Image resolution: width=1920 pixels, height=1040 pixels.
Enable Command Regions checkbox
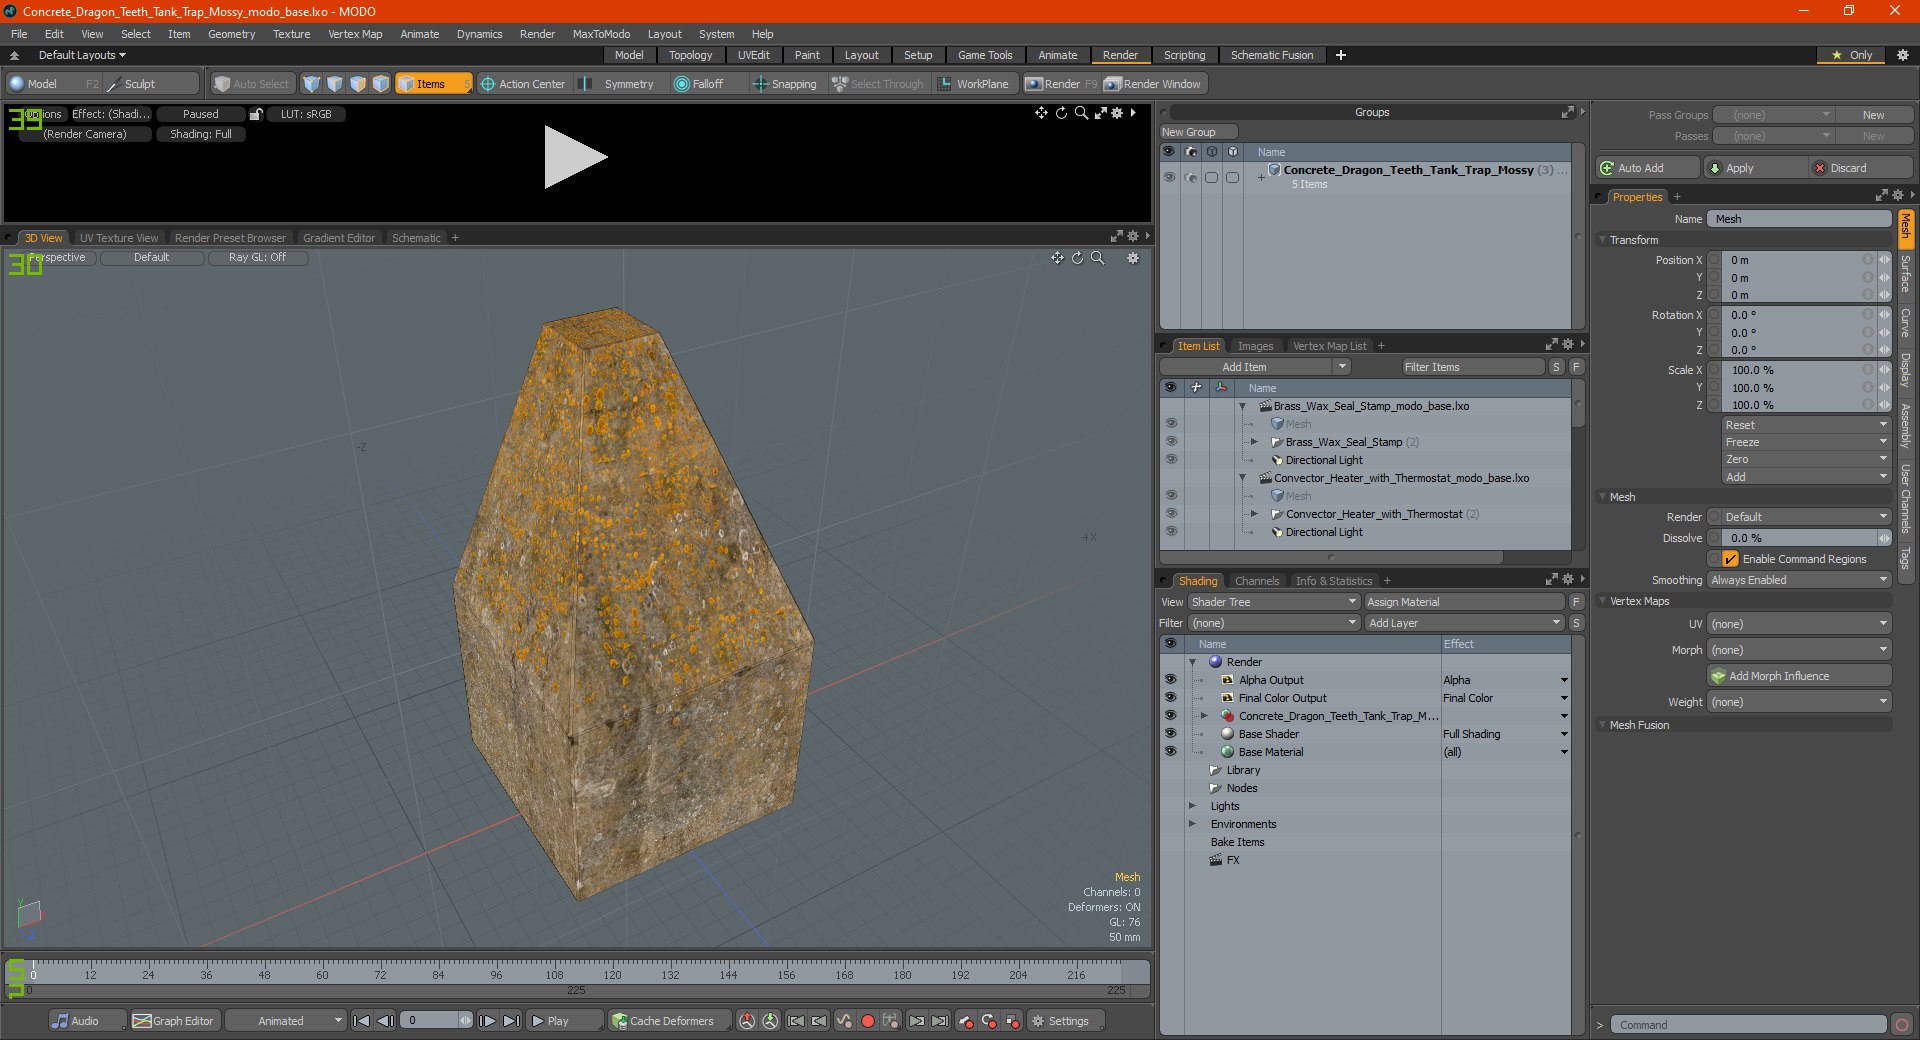[1730, 559]
